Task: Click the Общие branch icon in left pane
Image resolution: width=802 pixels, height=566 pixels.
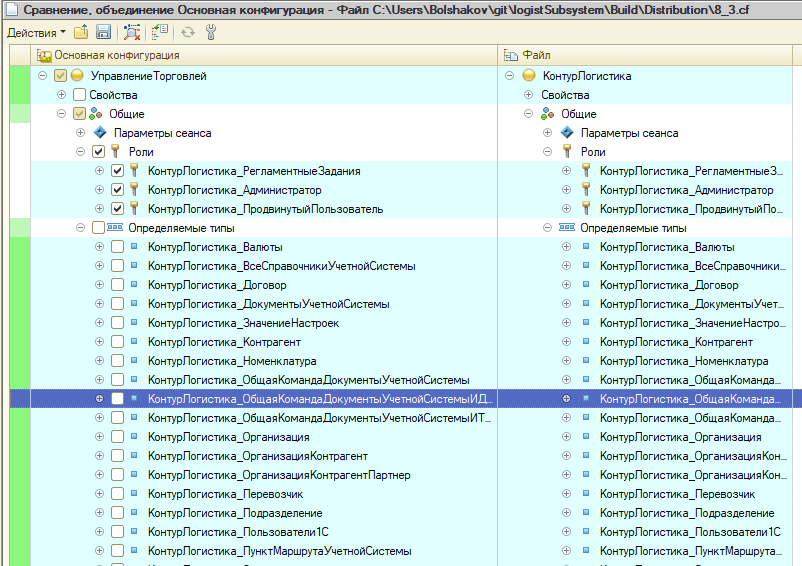Action: point(96,114)
